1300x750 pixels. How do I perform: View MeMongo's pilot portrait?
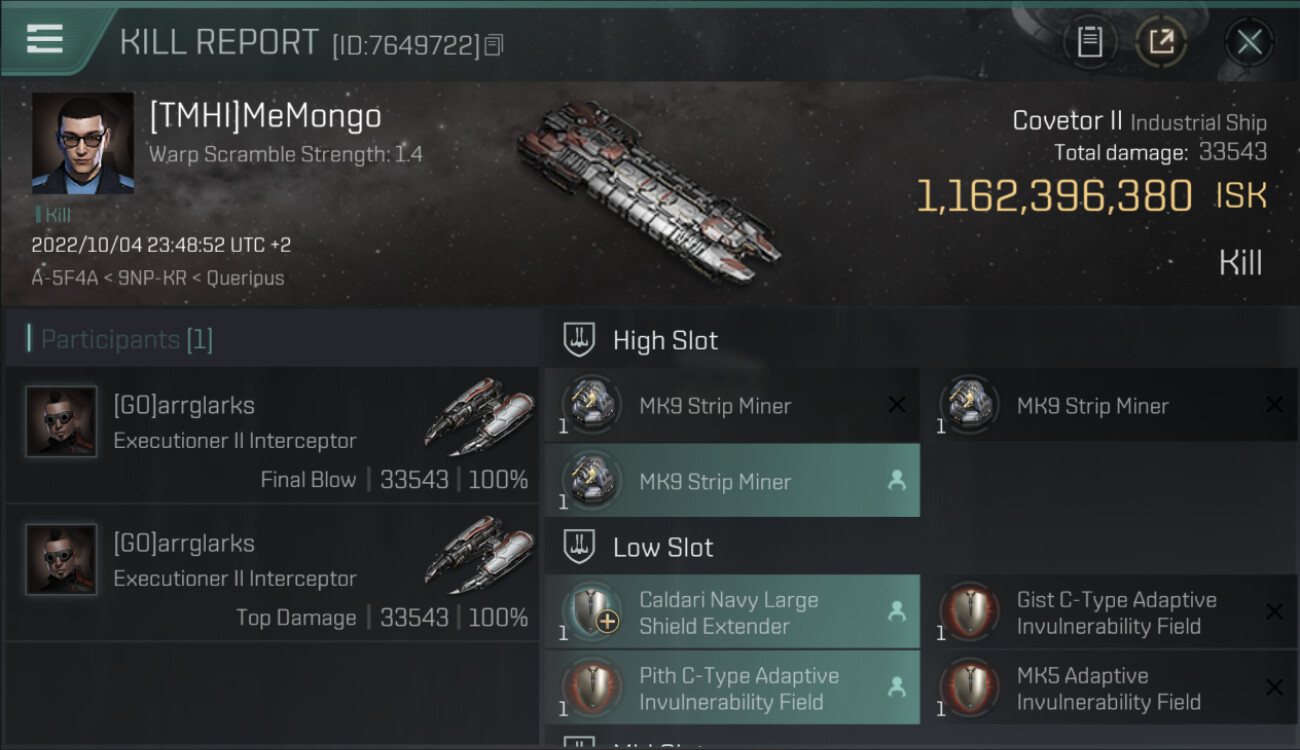click(x=82, y=143)
